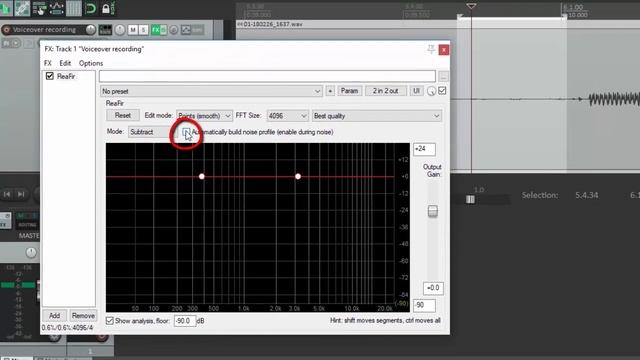640x360 pixels.
Task: Click trim button on the track
Action: tap(197, 30)
